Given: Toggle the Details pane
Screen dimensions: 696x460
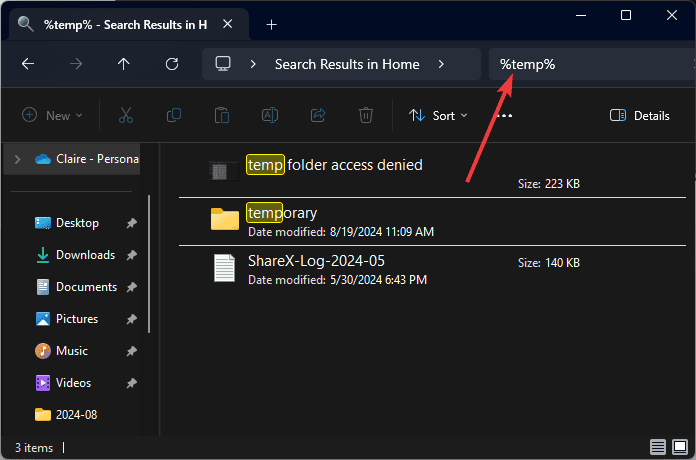Looking at the screenshot, I should pos(640,115).
